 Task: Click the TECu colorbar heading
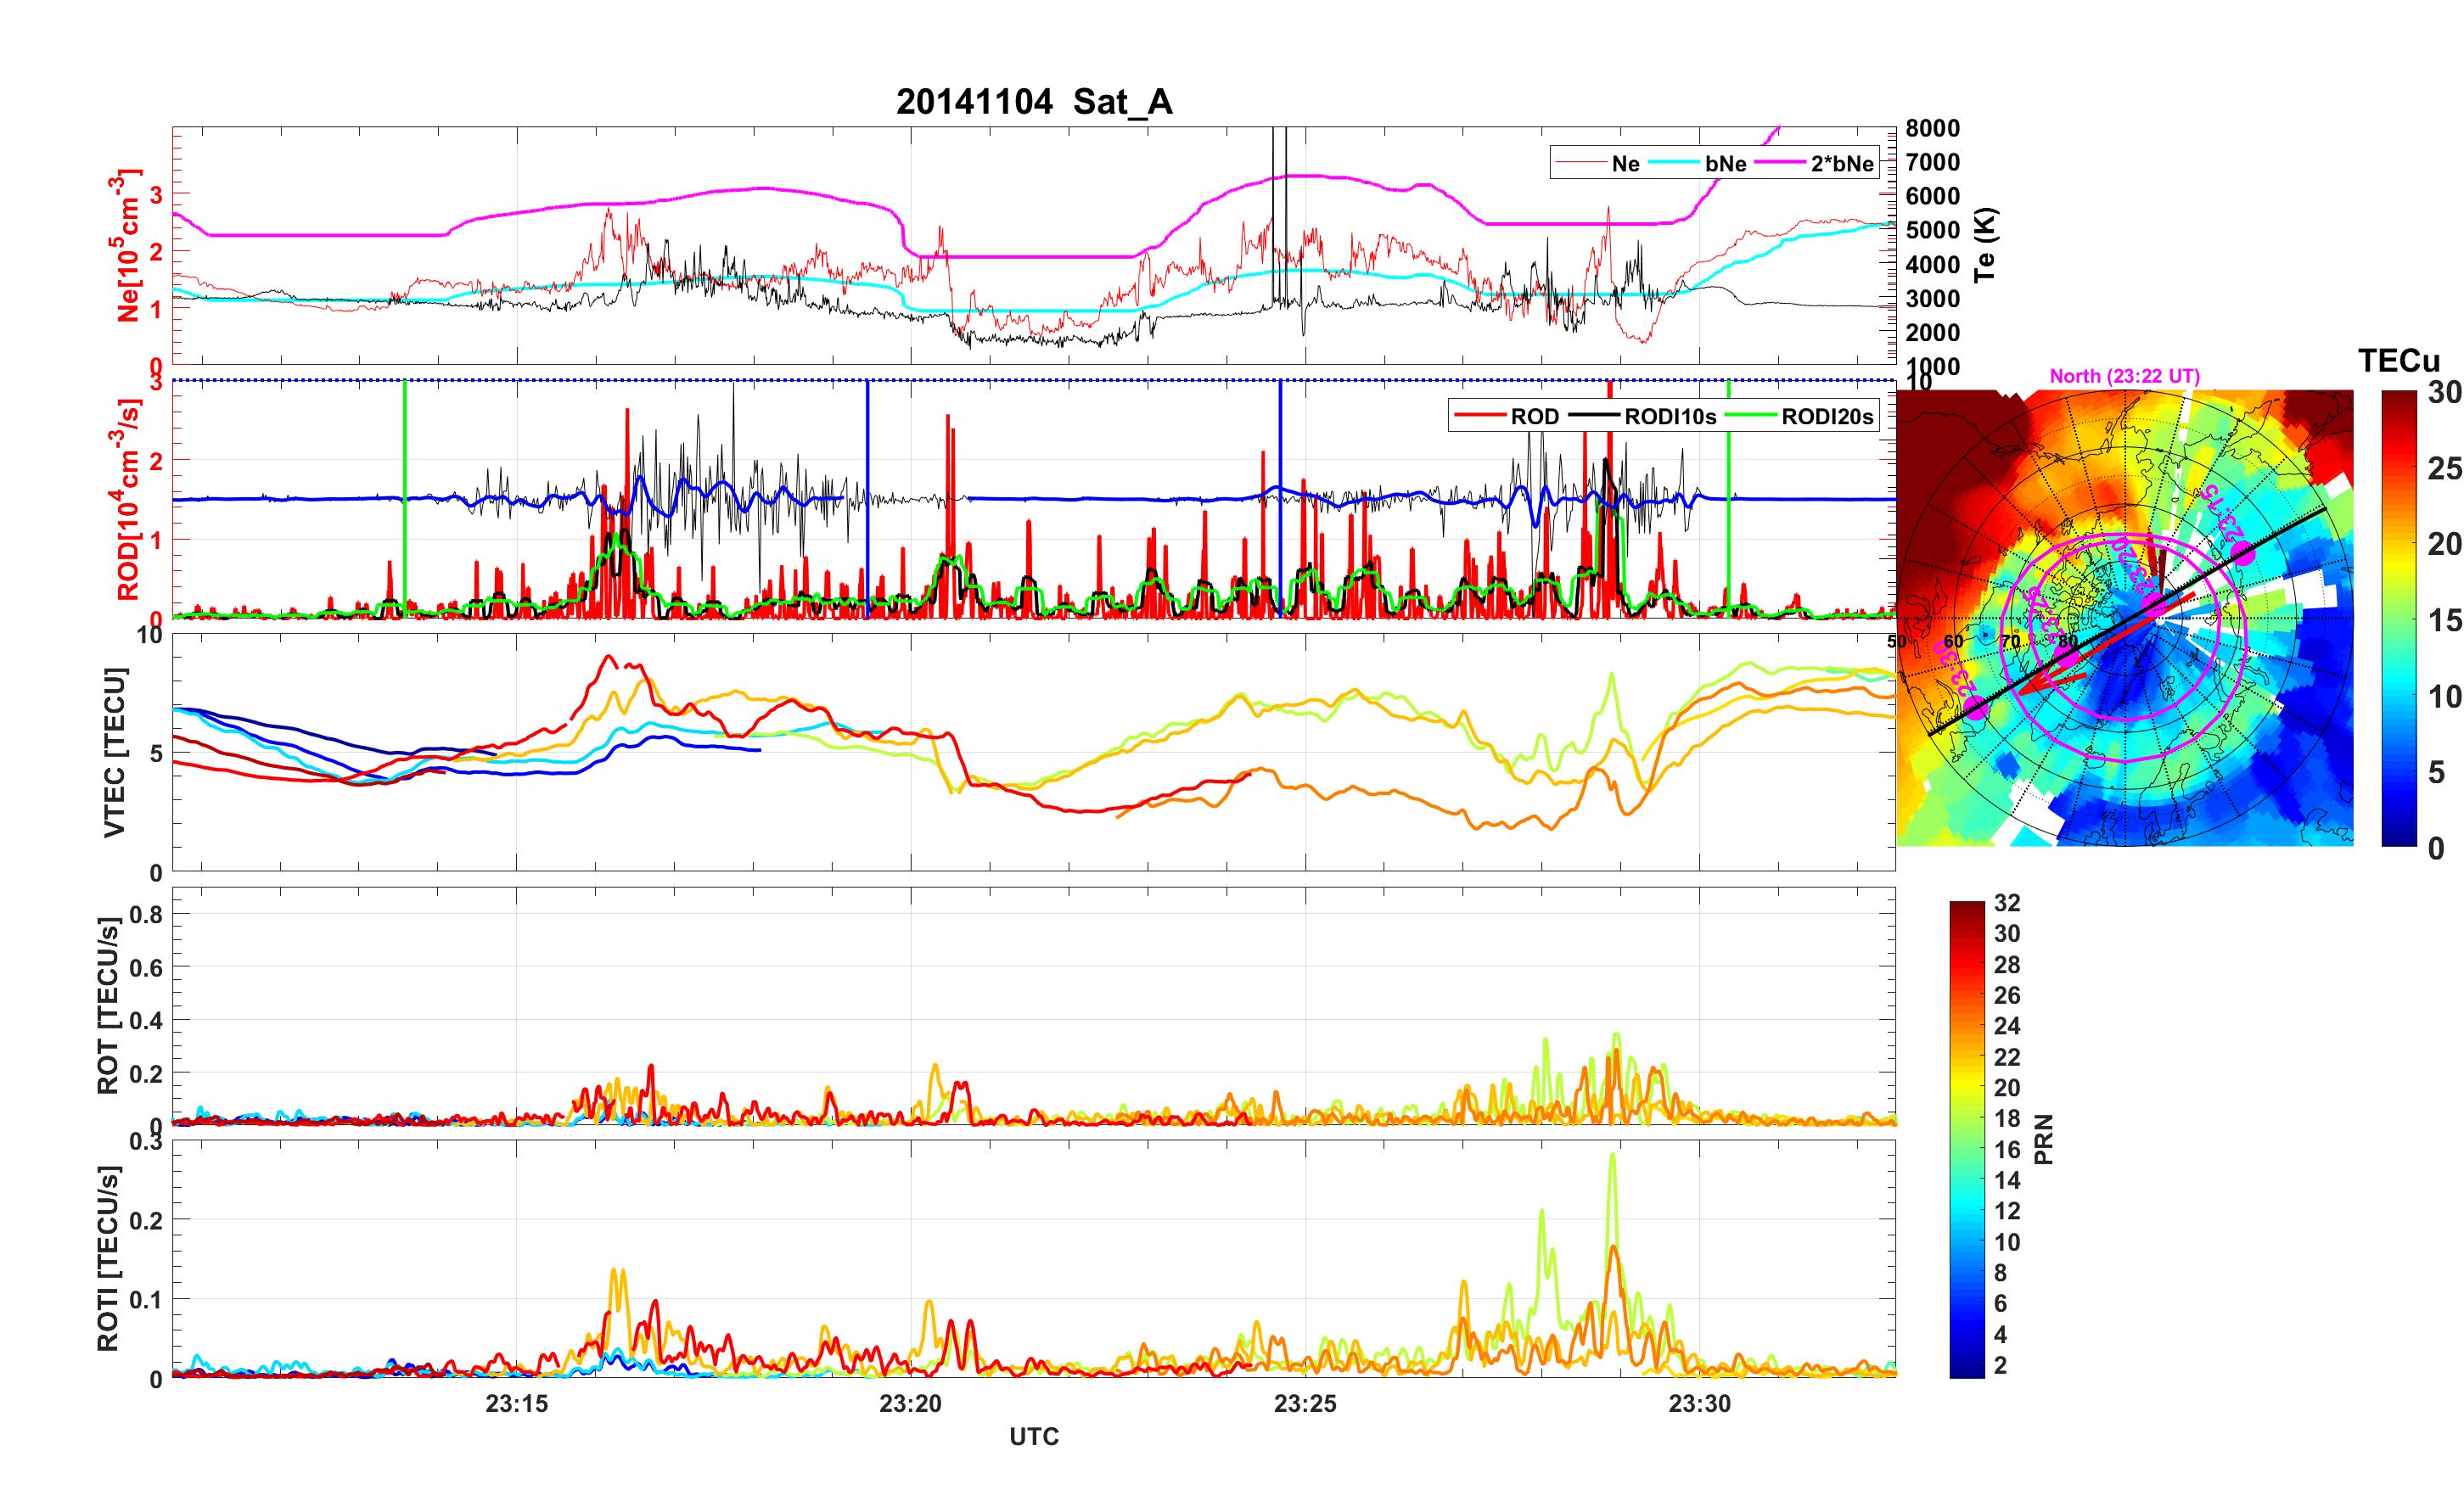[2398, 360]
